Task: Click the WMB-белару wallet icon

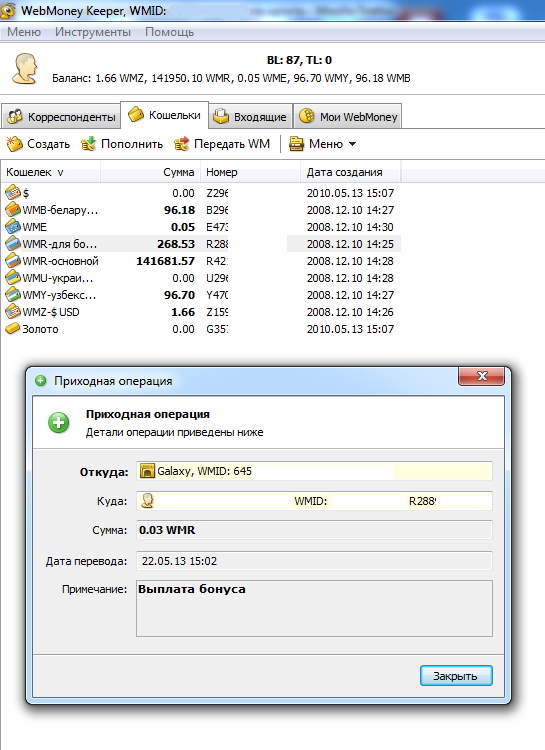Action: (13, 210)
